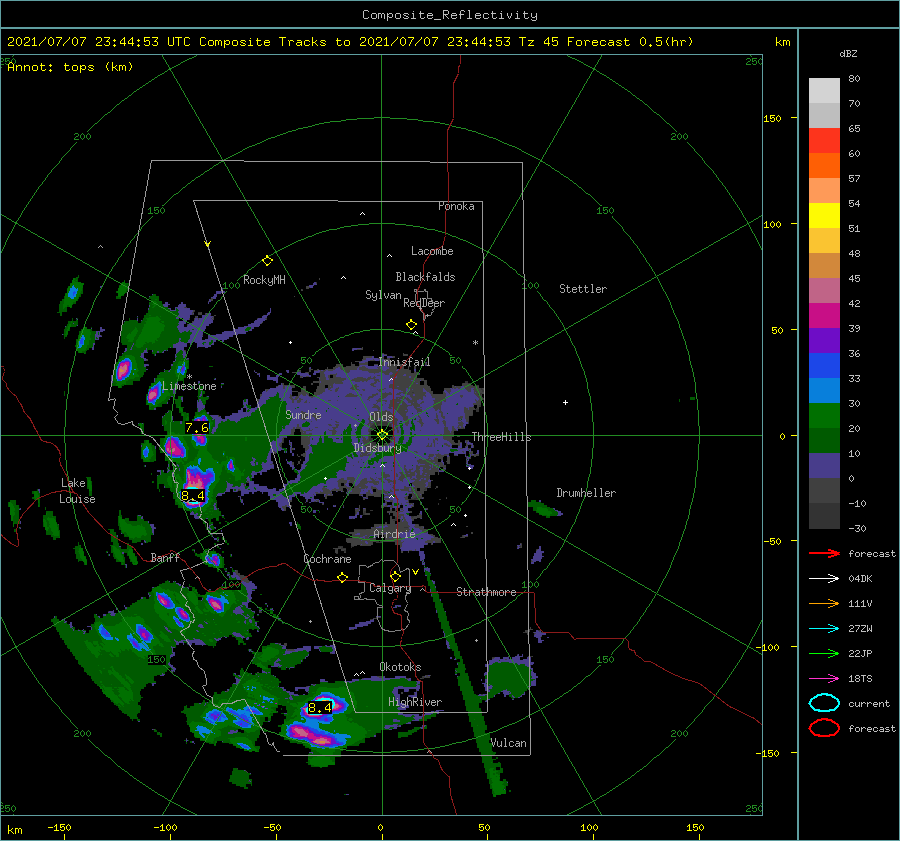Click the Calgary city label

[x=390, y=588]
